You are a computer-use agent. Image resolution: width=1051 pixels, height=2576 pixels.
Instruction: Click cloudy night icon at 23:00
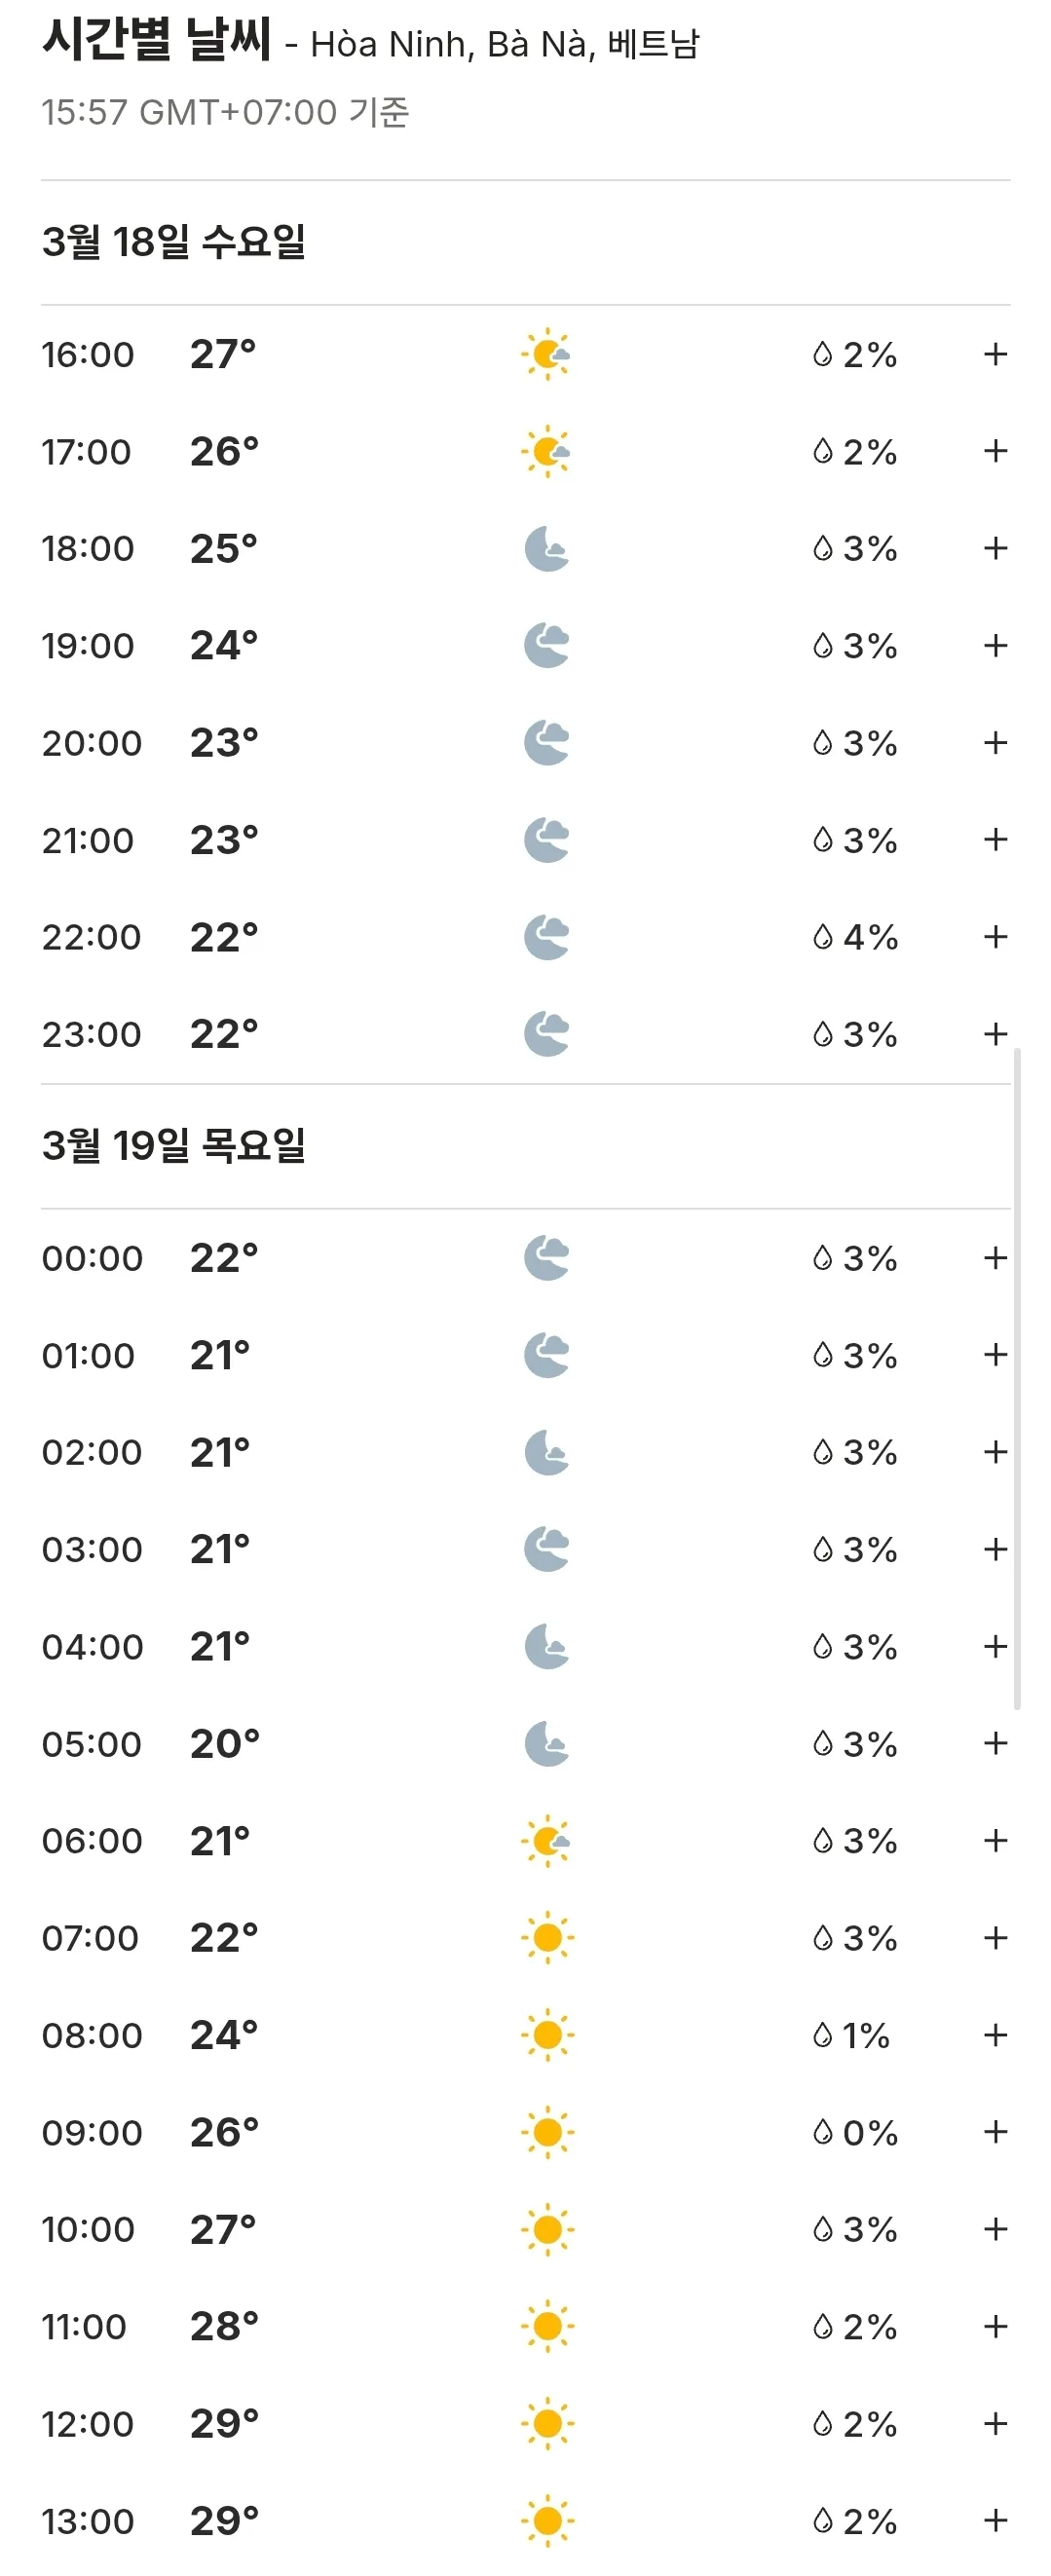click(x=546, y=1034)
